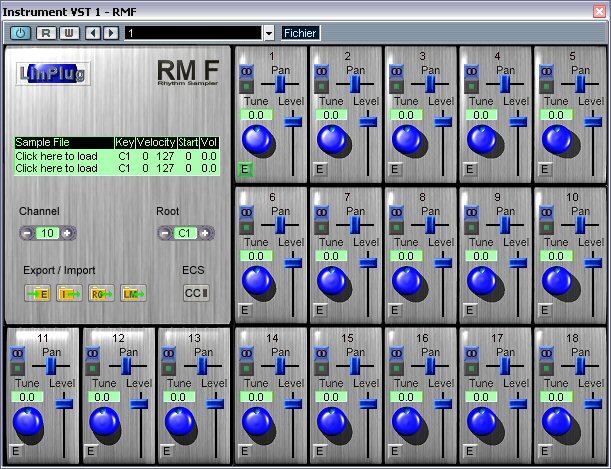Load sample in second 'Click here to load' row
This screenshot has width=611, height=469.
117,168
